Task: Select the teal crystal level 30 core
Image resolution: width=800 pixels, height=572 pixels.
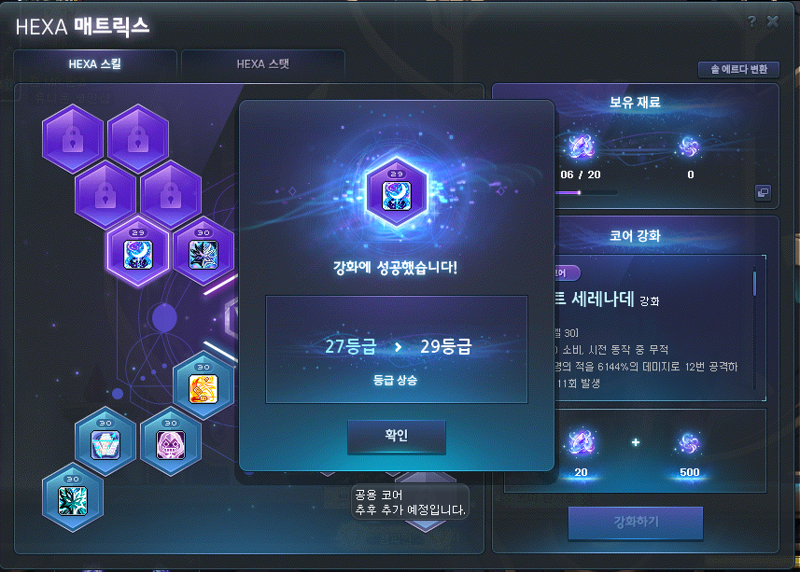Action: (x=72, y=499)
